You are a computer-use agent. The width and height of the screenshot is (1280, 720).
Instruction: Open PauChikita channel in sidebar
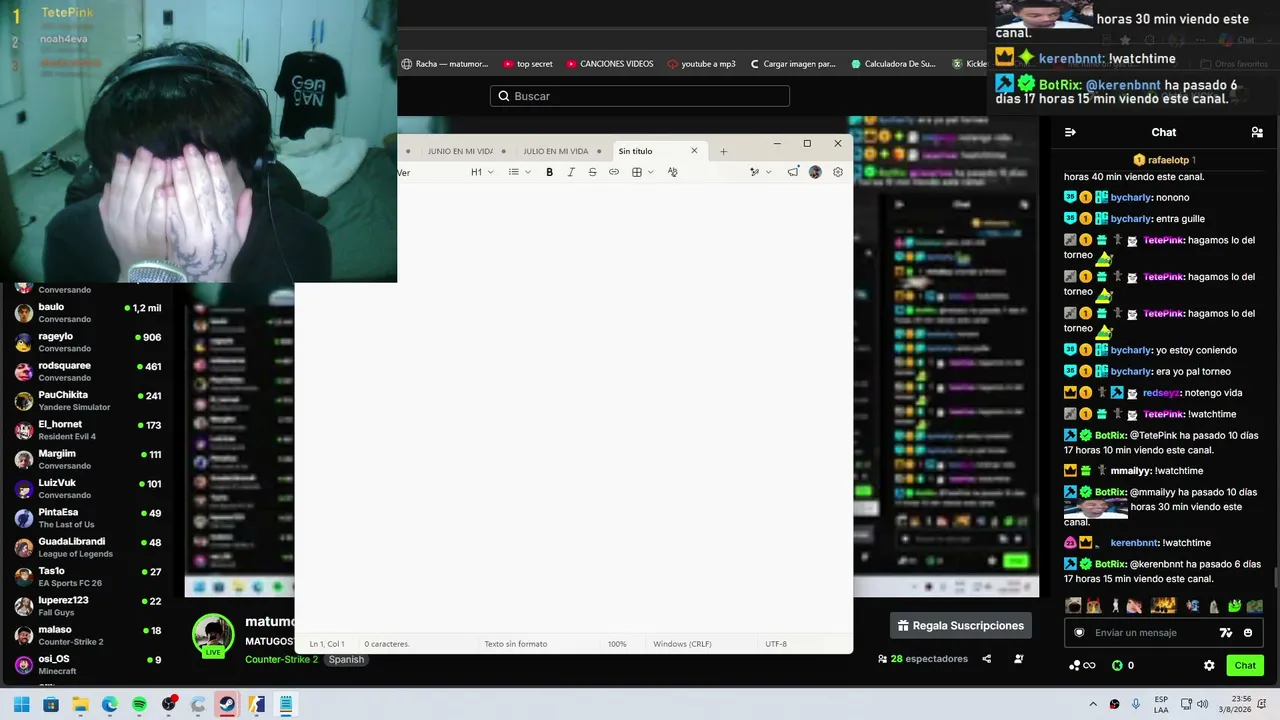87,401
